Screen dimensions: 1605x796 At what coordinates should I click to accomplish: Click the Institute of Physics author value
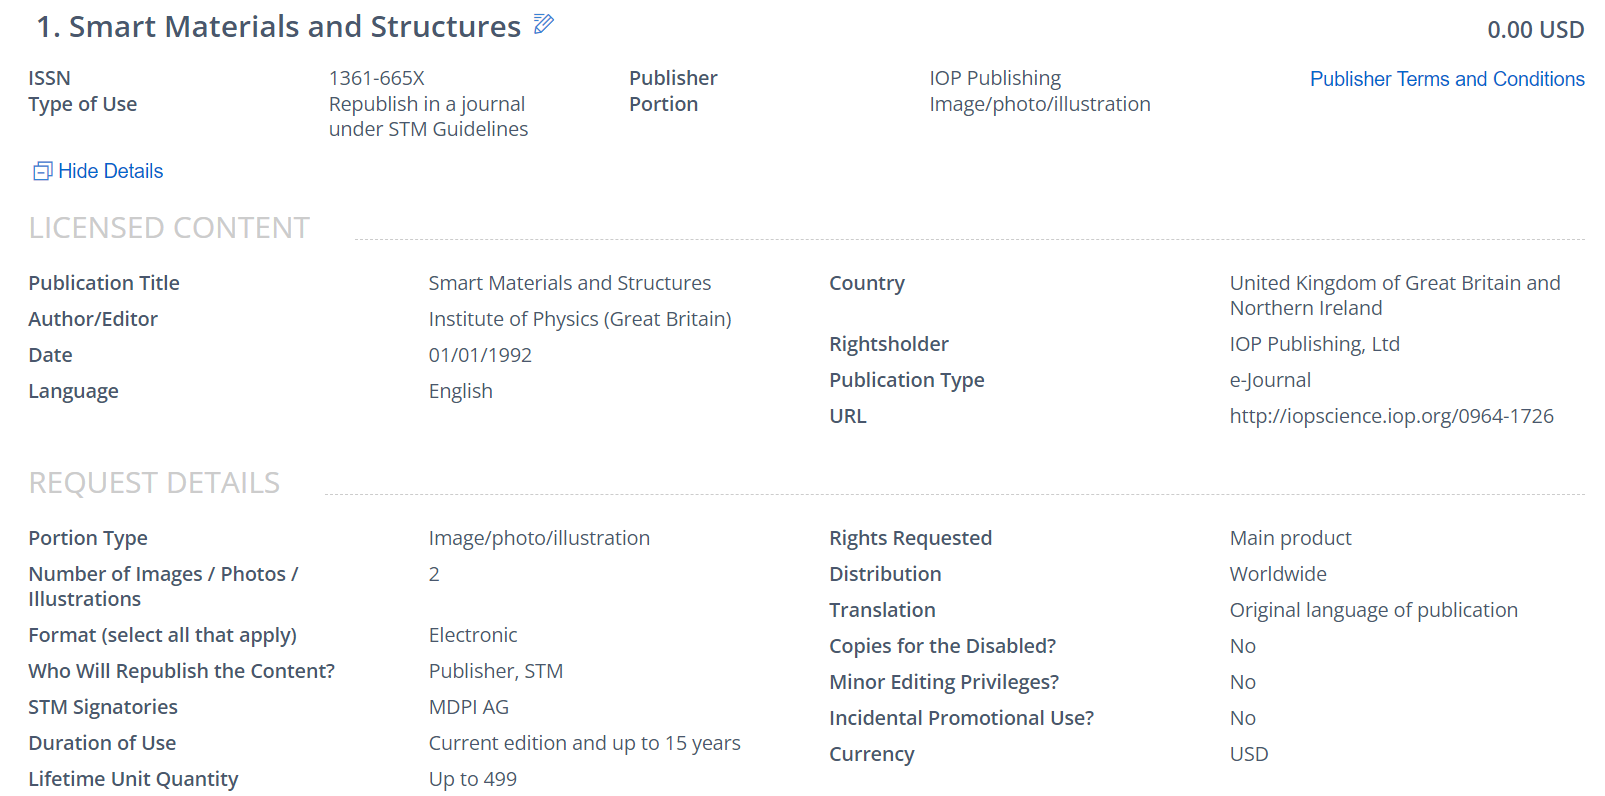point(579,319)
